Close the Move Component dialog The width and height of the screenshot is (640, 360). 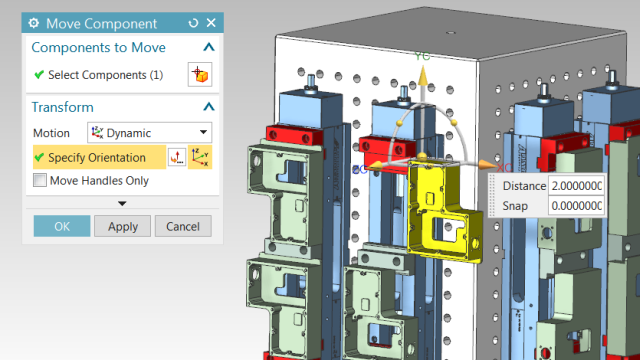point(211,23)
